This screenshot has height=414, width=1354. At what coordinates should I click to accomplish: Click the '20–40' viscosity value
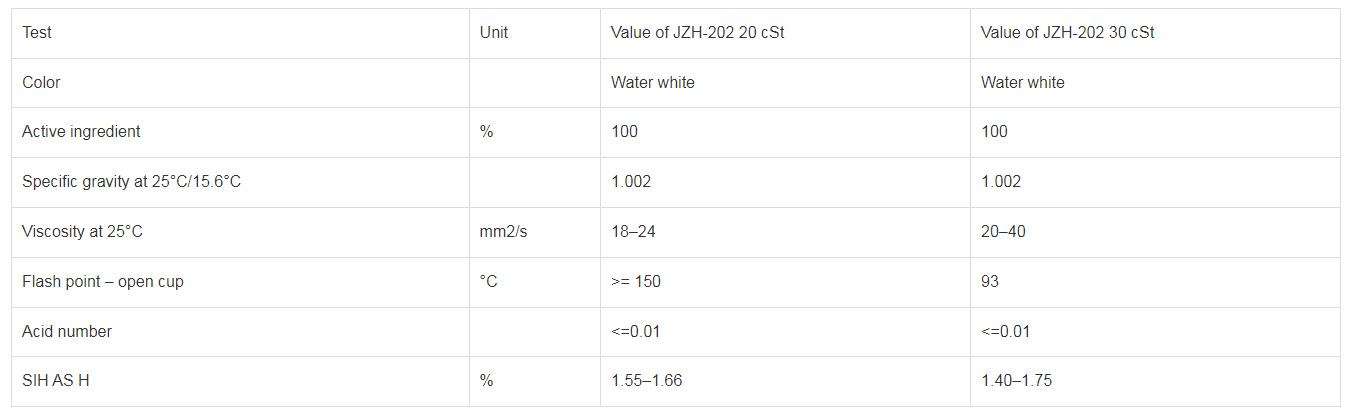(x=1003, y=232)
